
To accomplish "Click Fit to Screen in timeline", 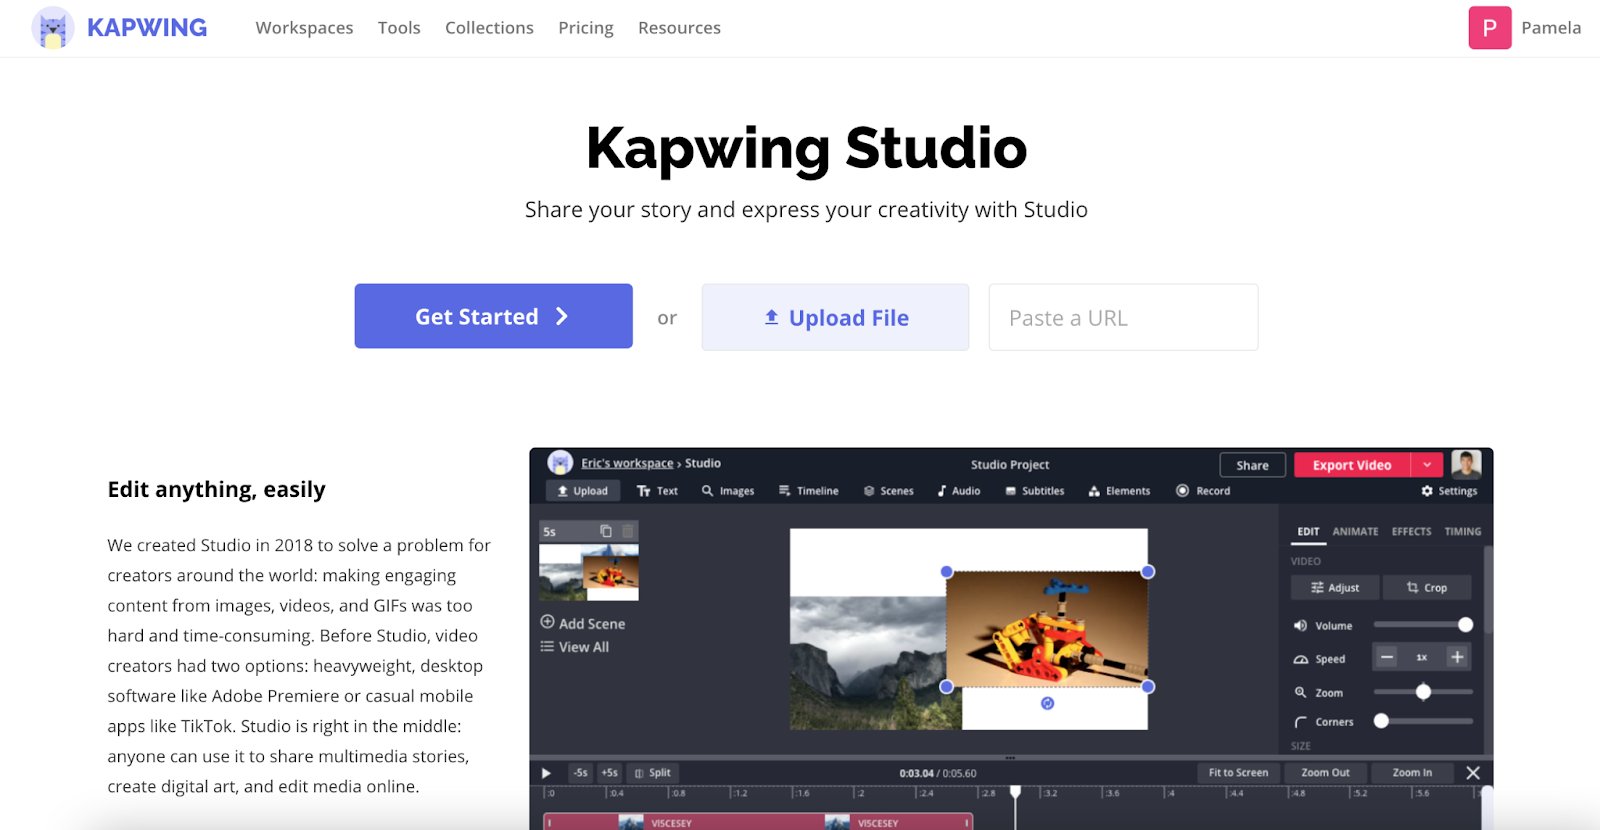I will coord(1238,773).
